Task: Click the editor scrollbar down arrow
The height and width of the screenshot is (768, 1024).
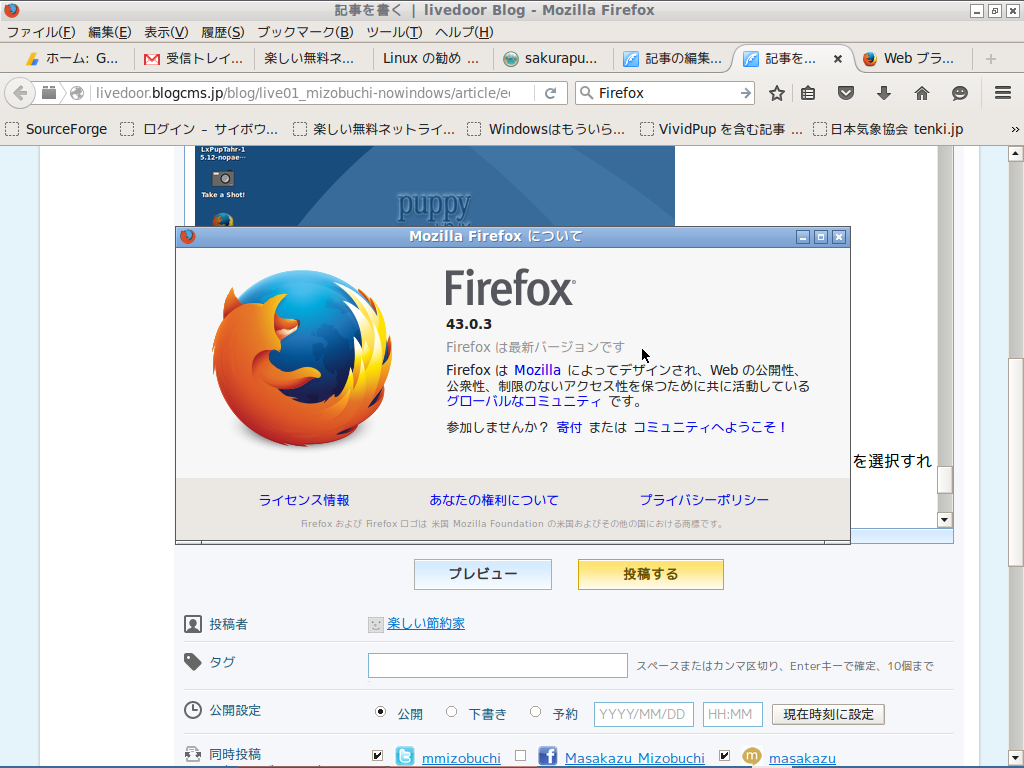Action: click(x=945, y=520)
